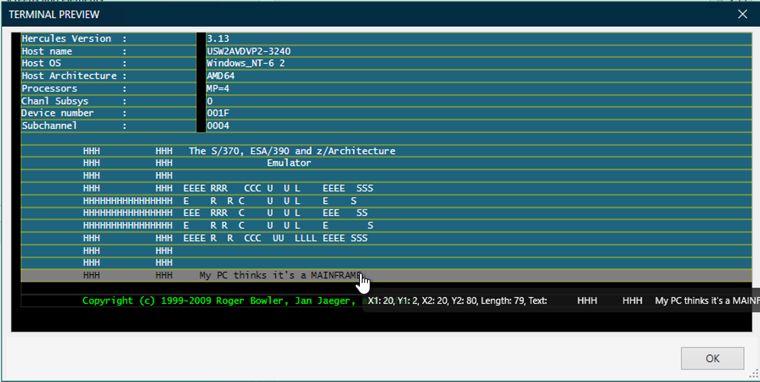Viewport: 760px width, 382px height.
Task: Select the green Copyright 1999-2009 Roger Bowler line
Action: click(386, 301)
